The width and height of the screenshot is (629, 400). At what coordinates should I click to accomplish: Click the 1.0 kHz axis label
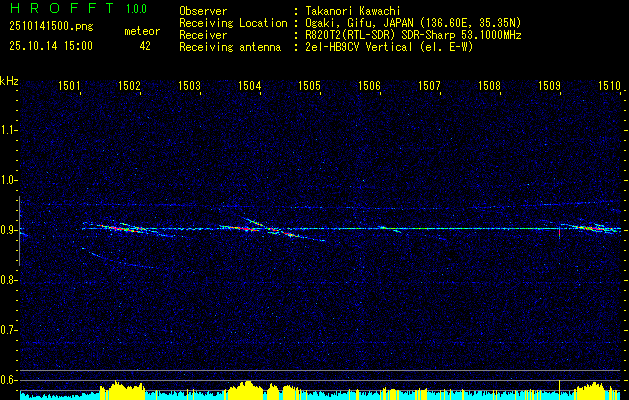click(x=8, y=180)
